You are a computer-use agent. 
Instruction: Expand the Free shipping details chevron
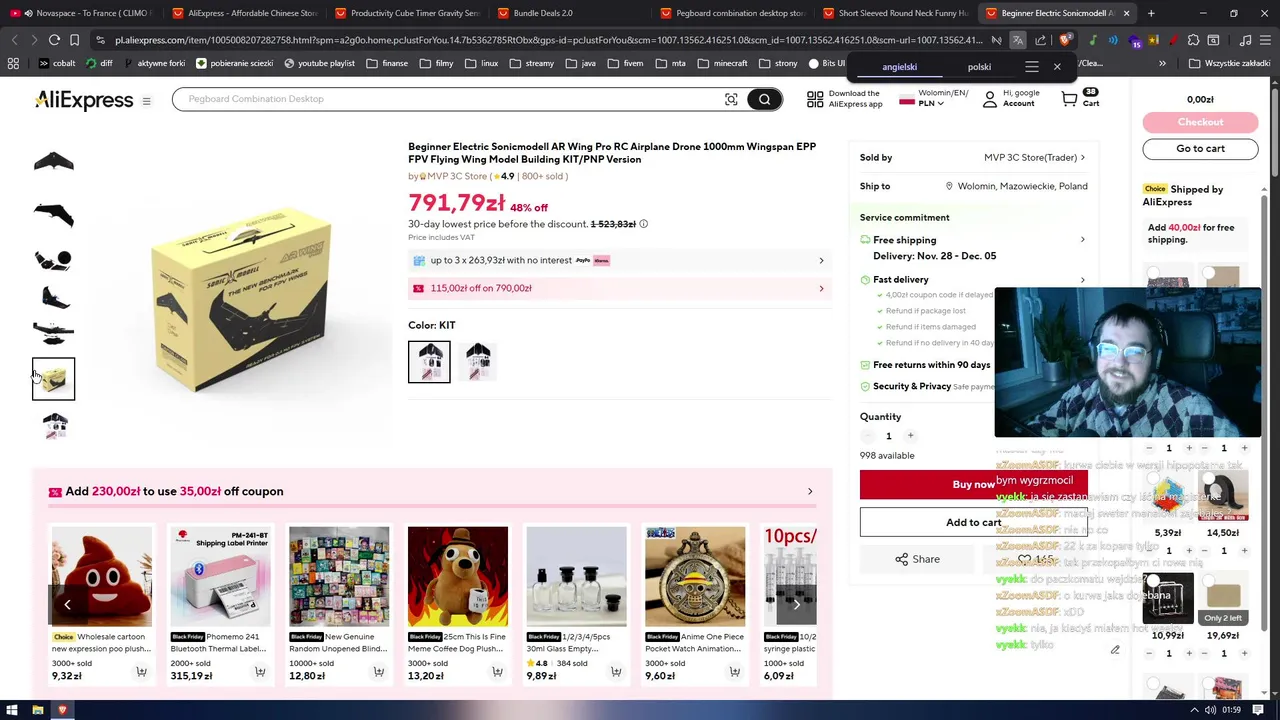(x=1082, y=240)
